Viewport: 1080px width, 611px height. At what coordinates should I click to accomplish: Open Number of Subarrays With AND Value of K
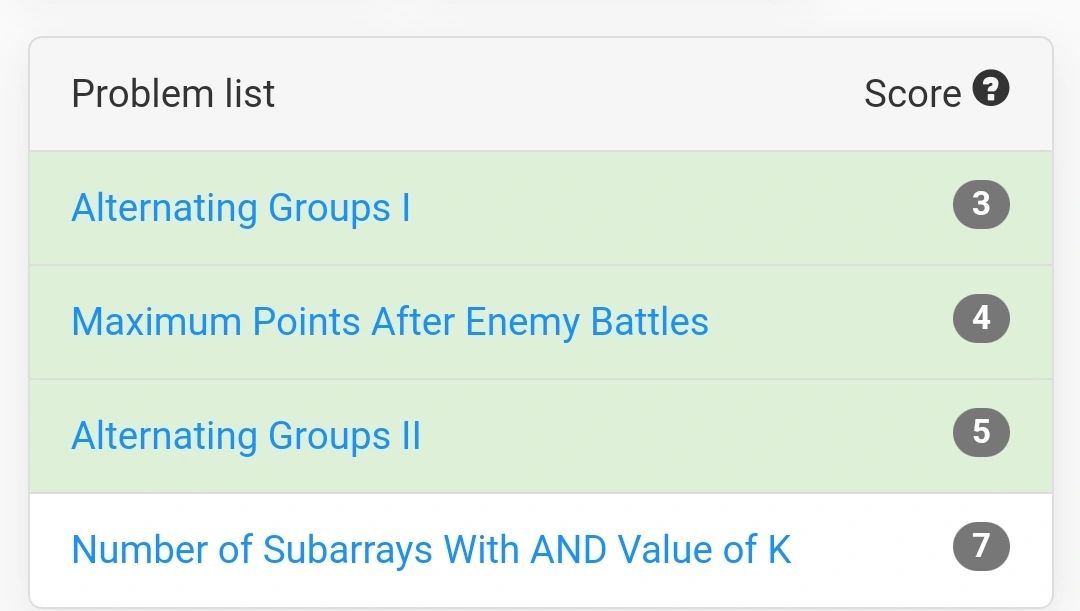point(431,550)
